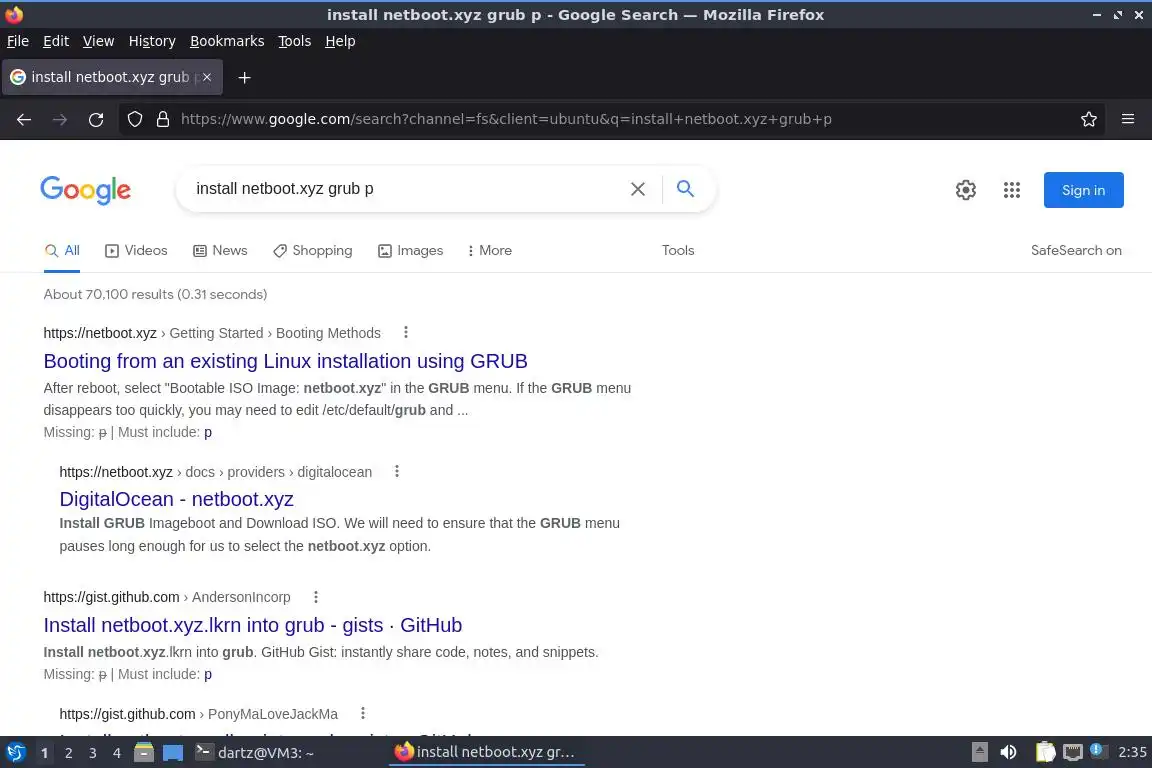
Task: Open the Firefox hamburger menu
Action: [x=1128, y=119]
